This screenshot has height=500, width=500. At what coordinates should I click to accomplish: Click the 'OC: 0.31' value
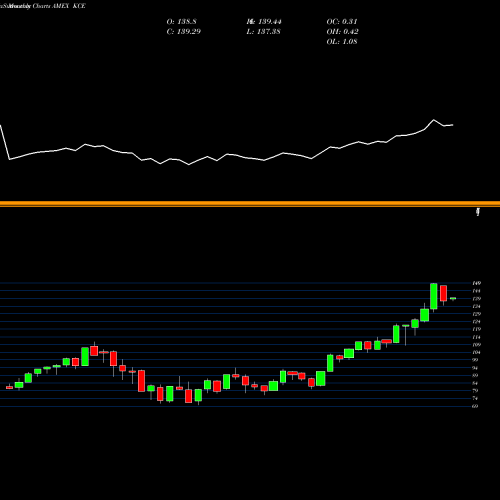coord(342,22)
